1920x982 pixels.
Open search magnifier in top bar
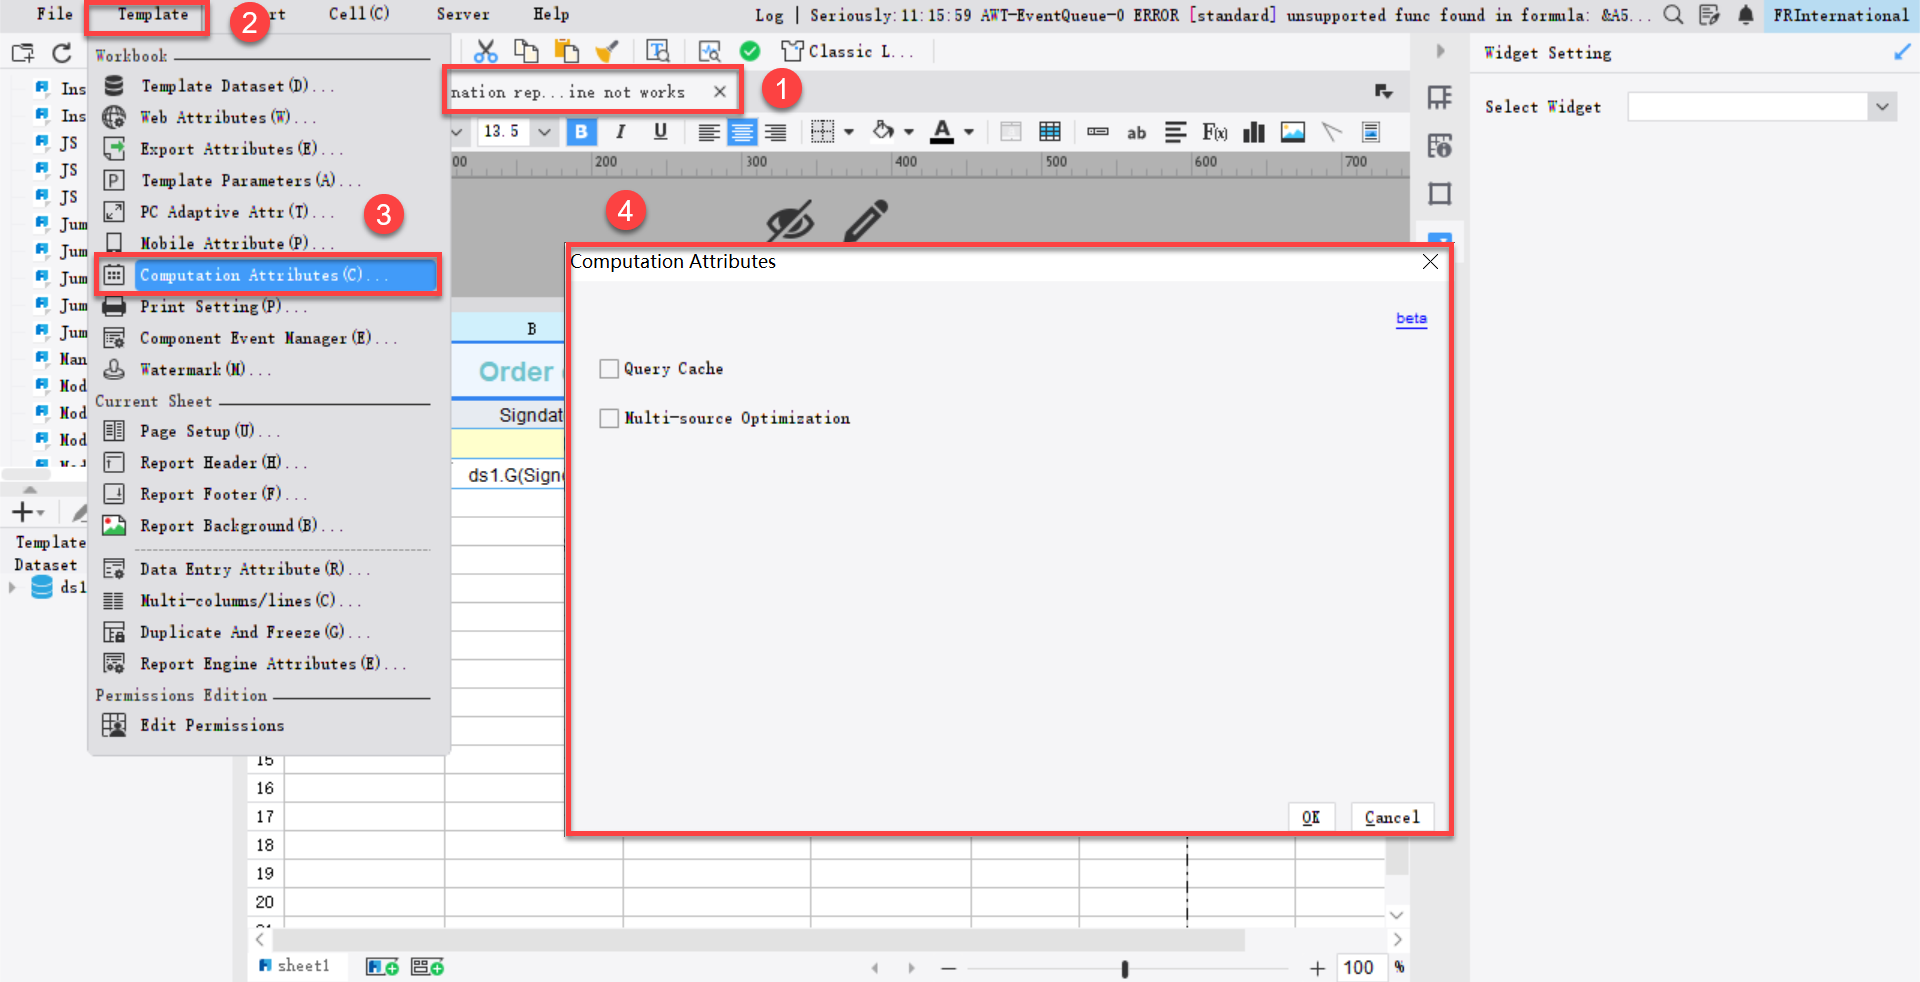click(1673, 14)
